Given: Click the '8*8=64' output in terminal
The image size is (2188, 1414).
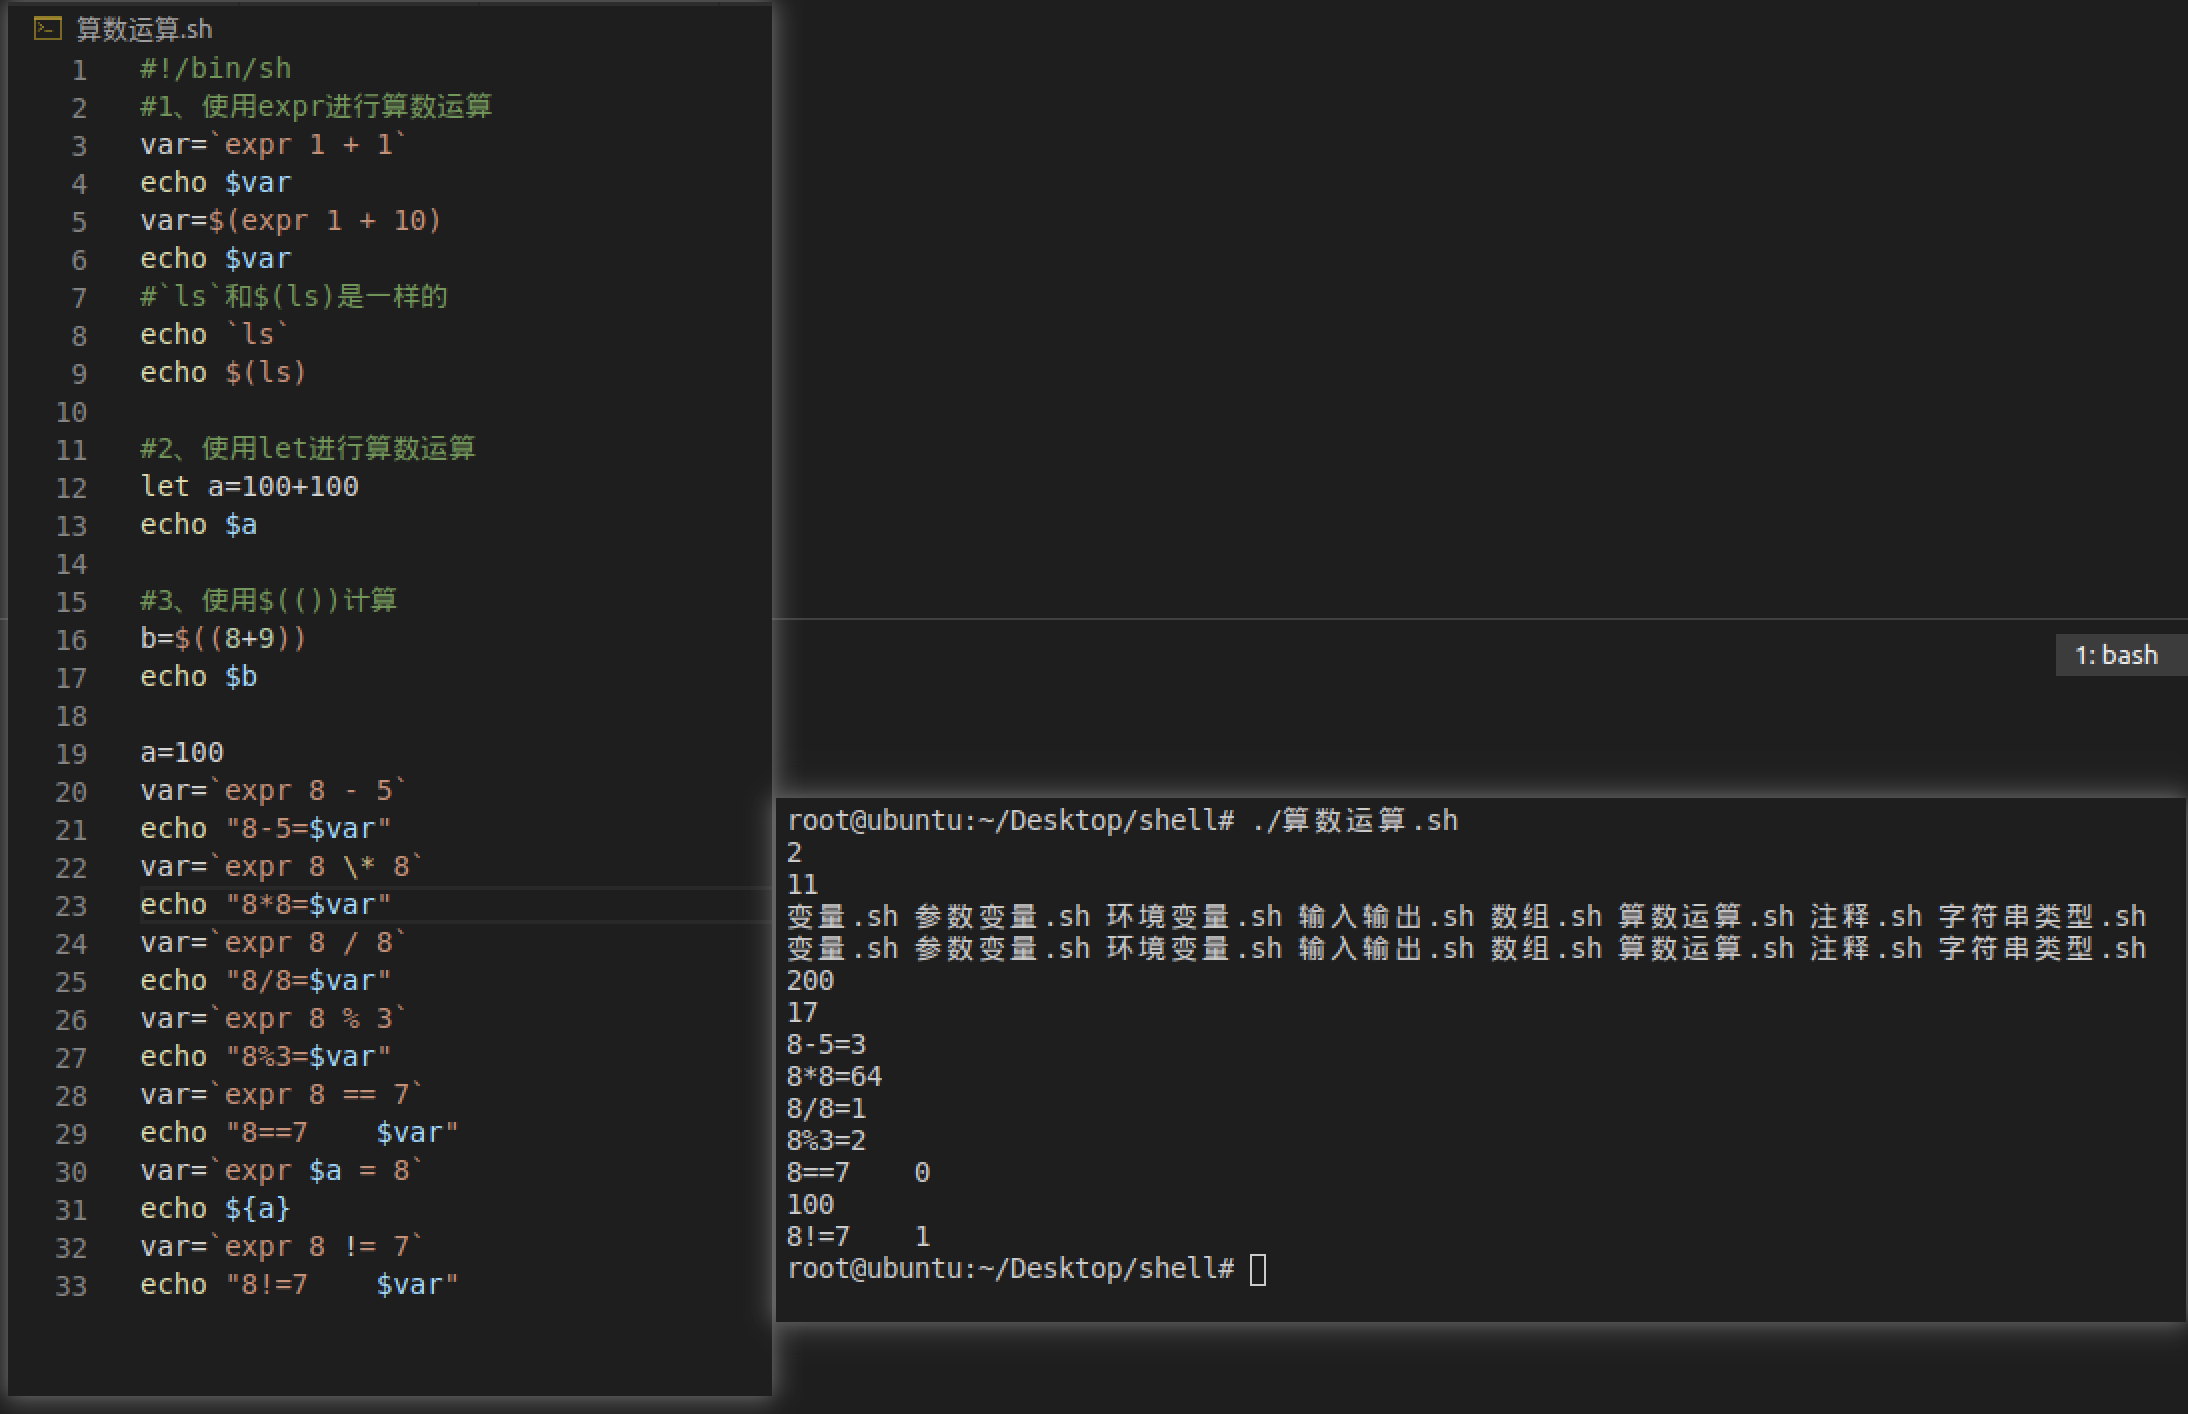Looking at the screenshot, I should click(834, 1077).
